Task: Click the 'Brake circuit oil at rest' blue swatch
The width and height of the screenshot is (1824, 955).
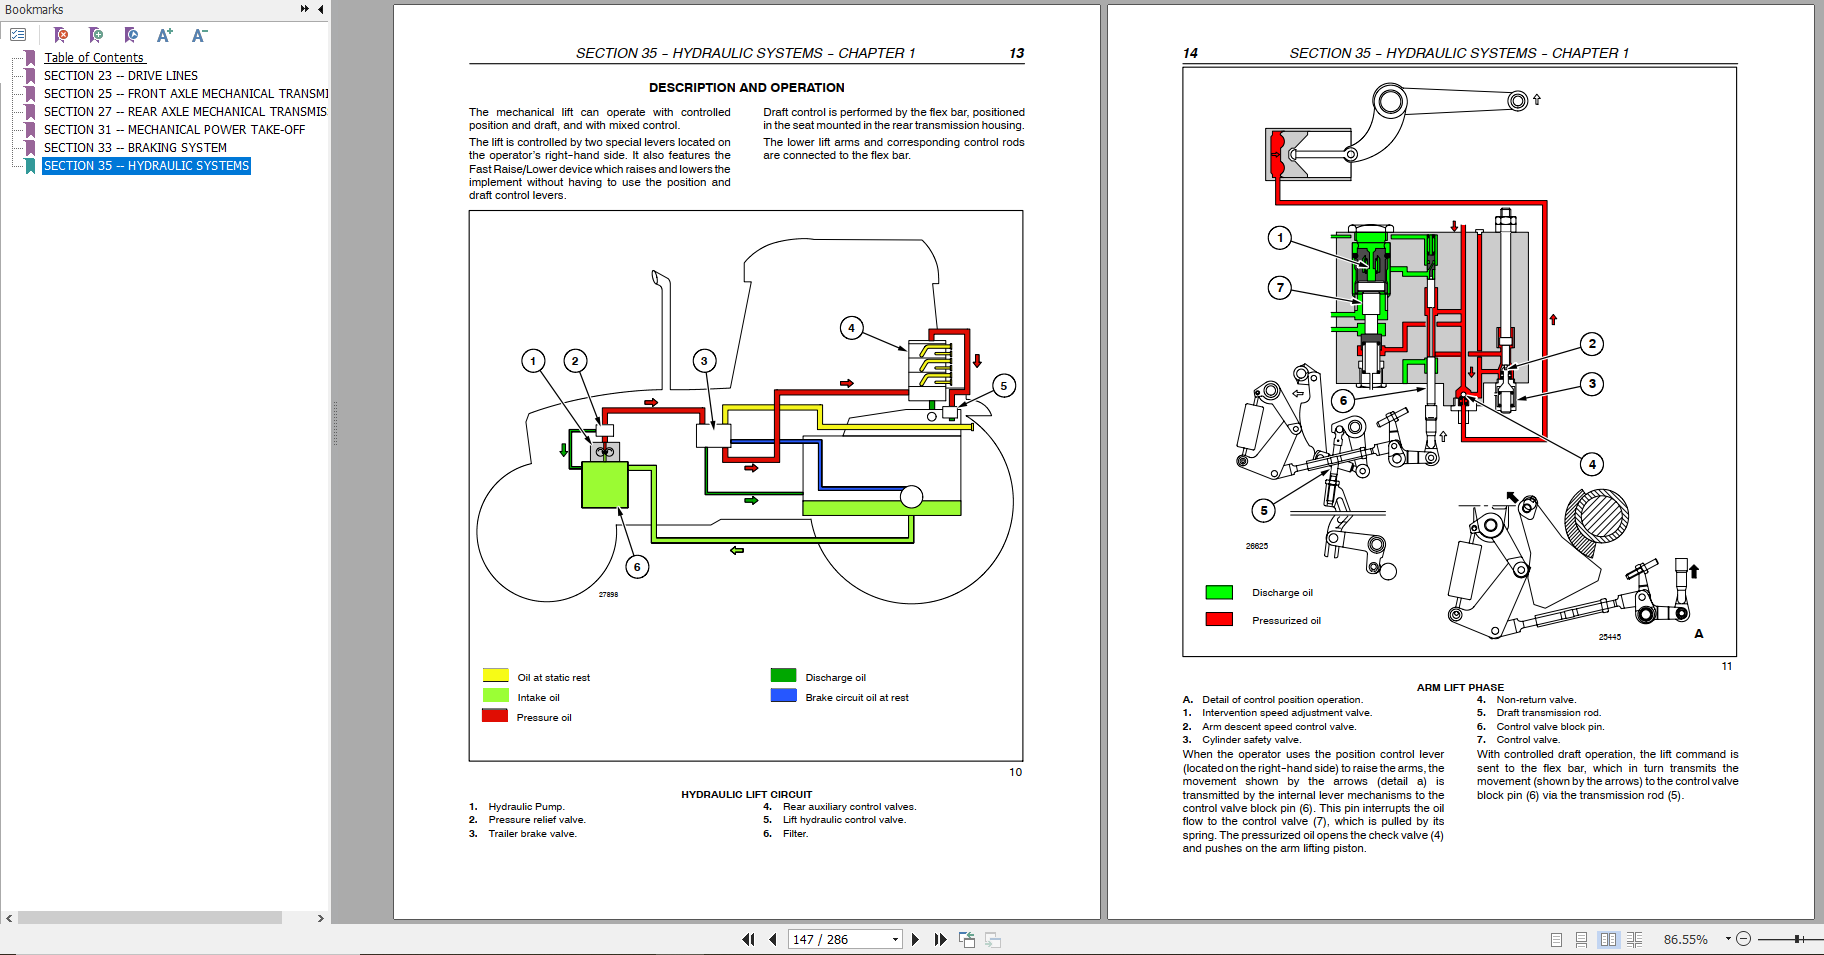Action: pyautogui.click(x=784, y=696)
